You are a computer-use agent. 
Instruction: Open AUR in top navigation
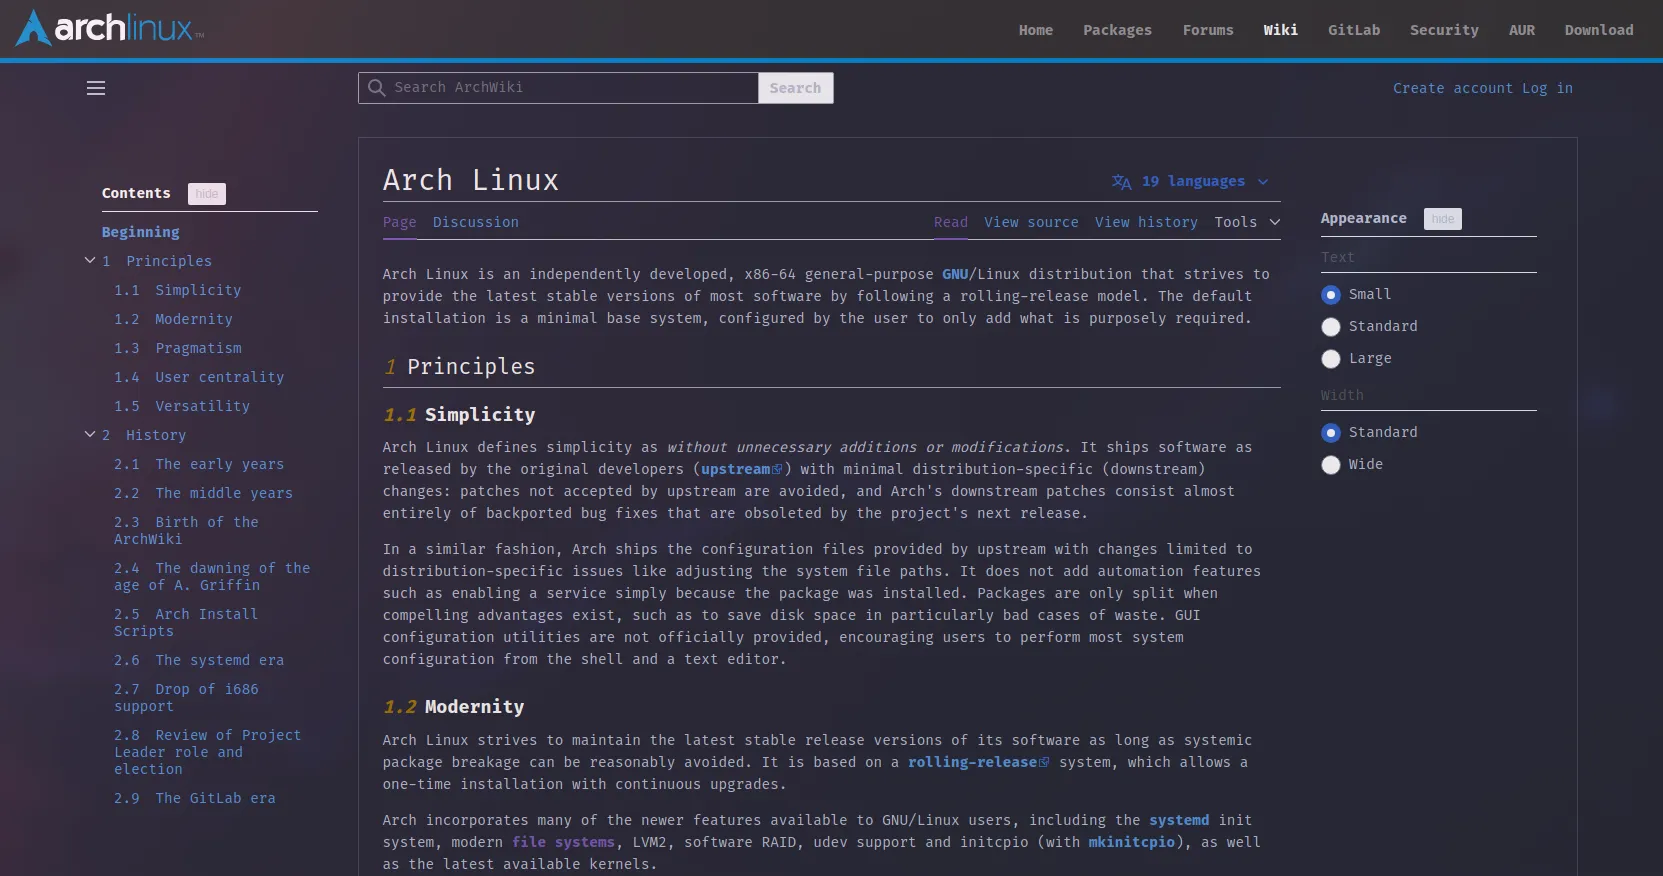[1522, 30]
